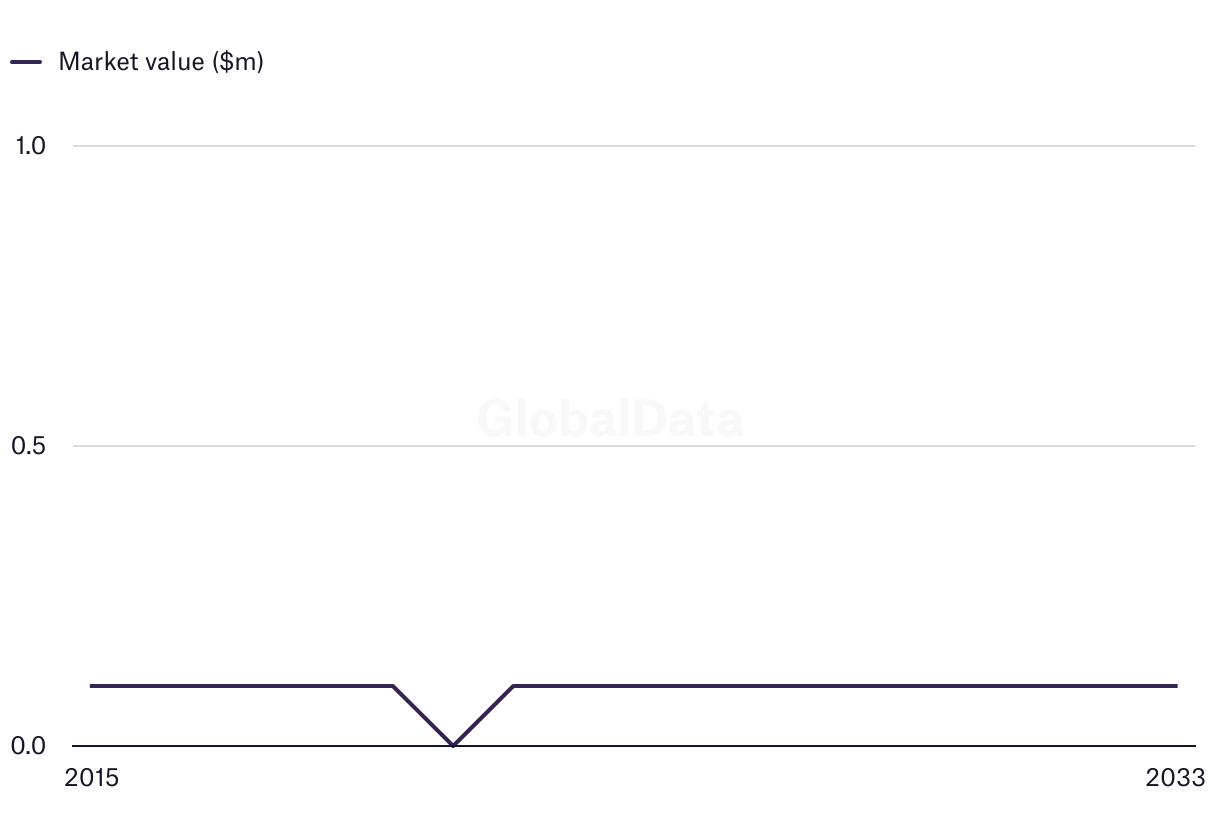1220x836 pixels.
Task: Click the dark x-axis baseline
Action: coord(634,746)
